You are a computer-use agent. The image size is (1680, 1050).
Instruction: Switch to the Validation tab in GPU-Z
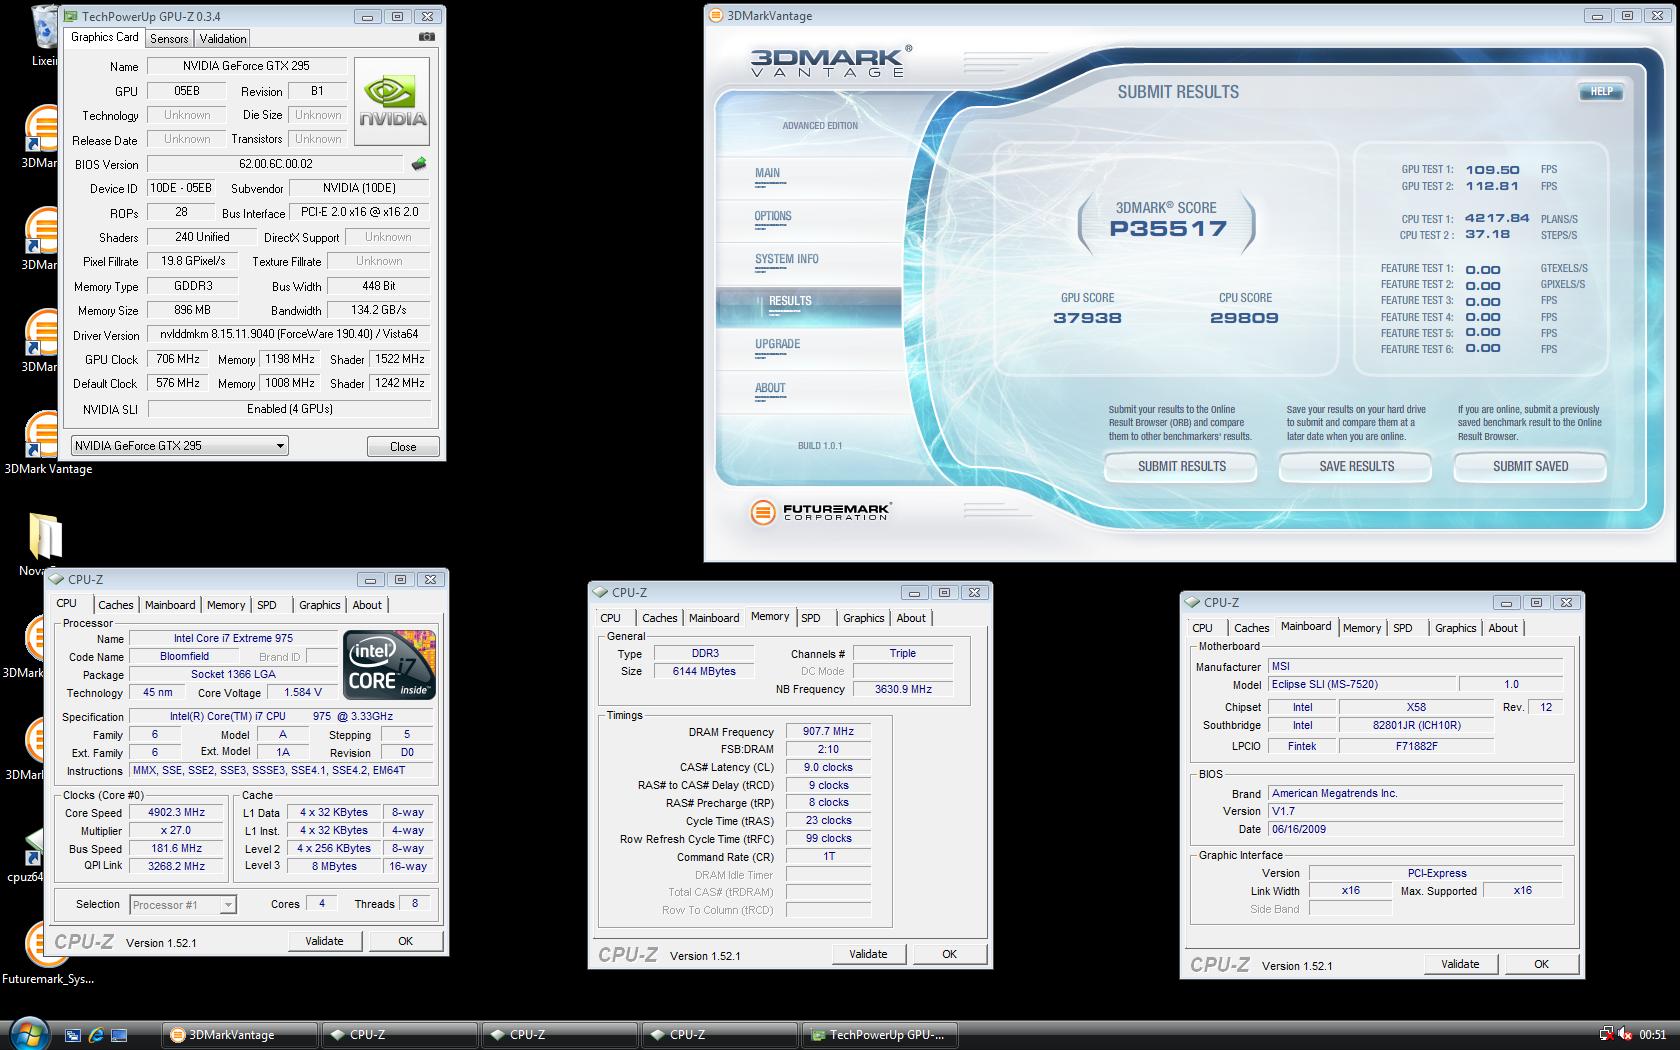(222, 38)
